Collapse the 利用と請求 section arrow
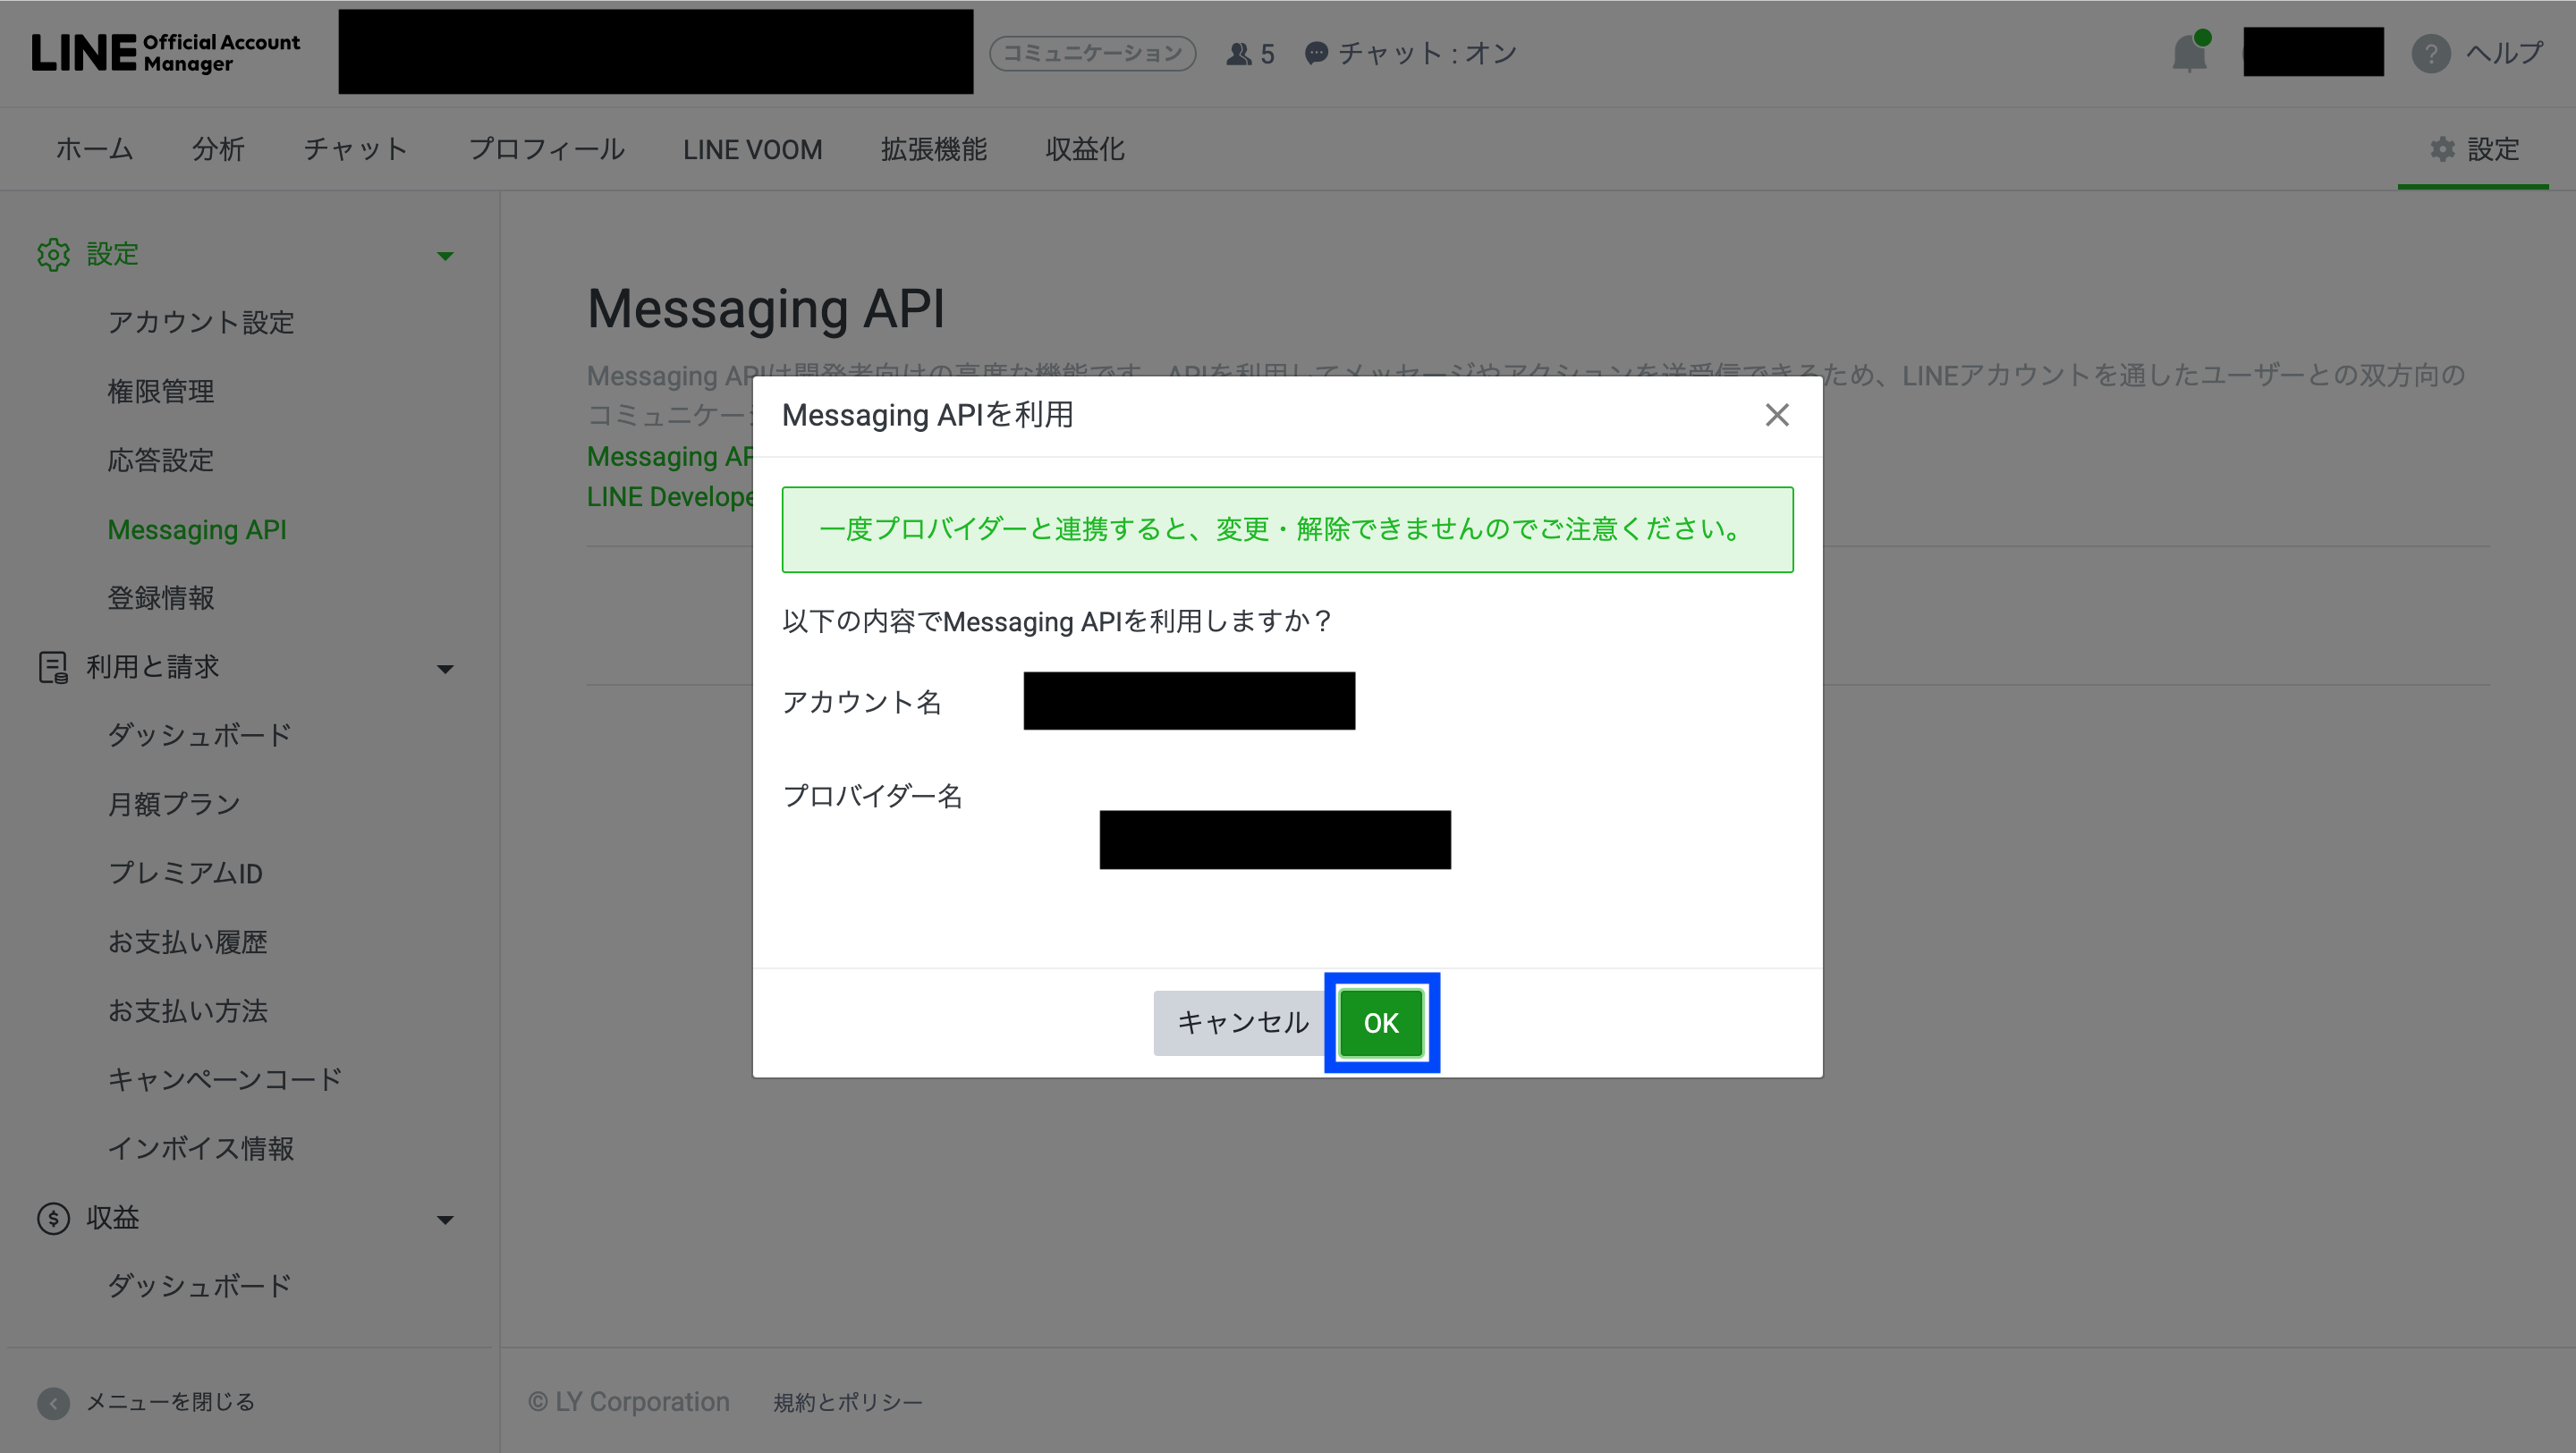The width and height of the screenshot is (2576, 1453). coord(445,669)
